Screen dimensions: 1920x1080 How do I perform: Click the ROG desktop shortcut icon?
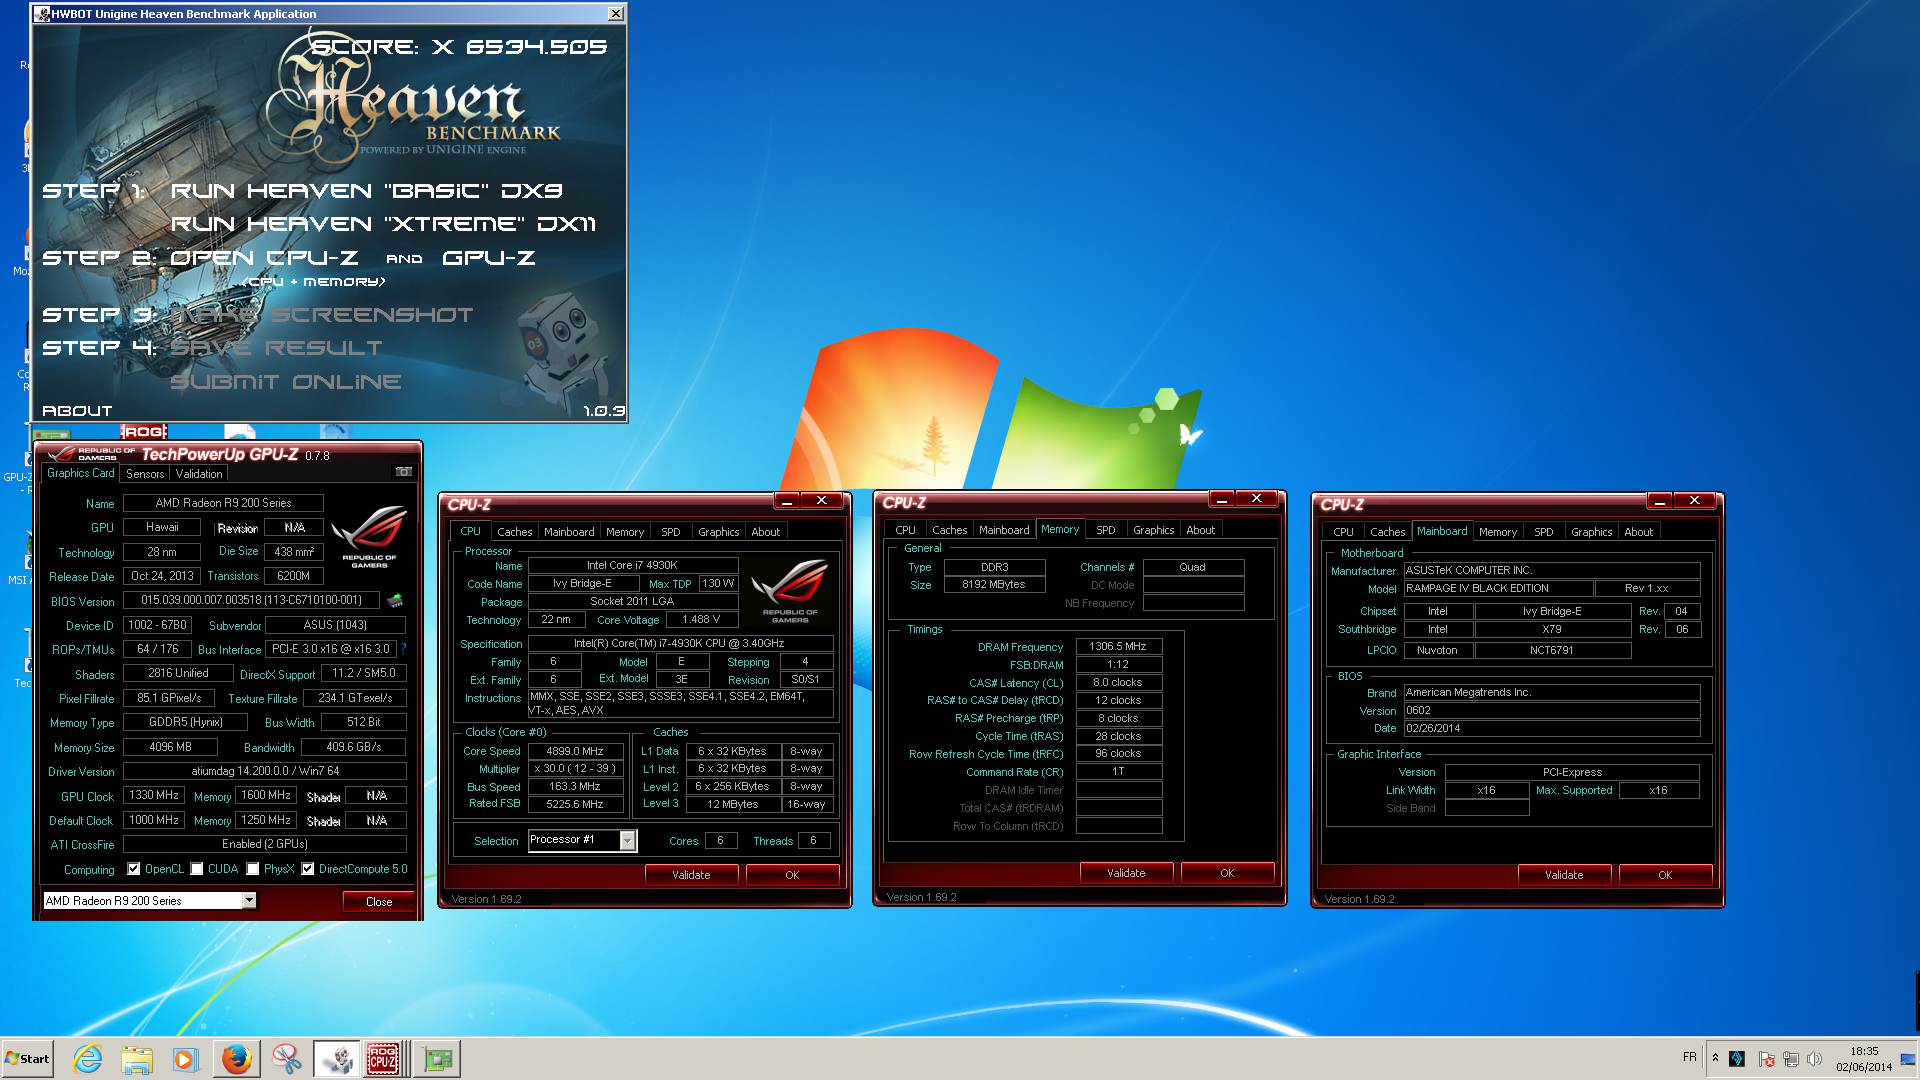tap(143, 432)
